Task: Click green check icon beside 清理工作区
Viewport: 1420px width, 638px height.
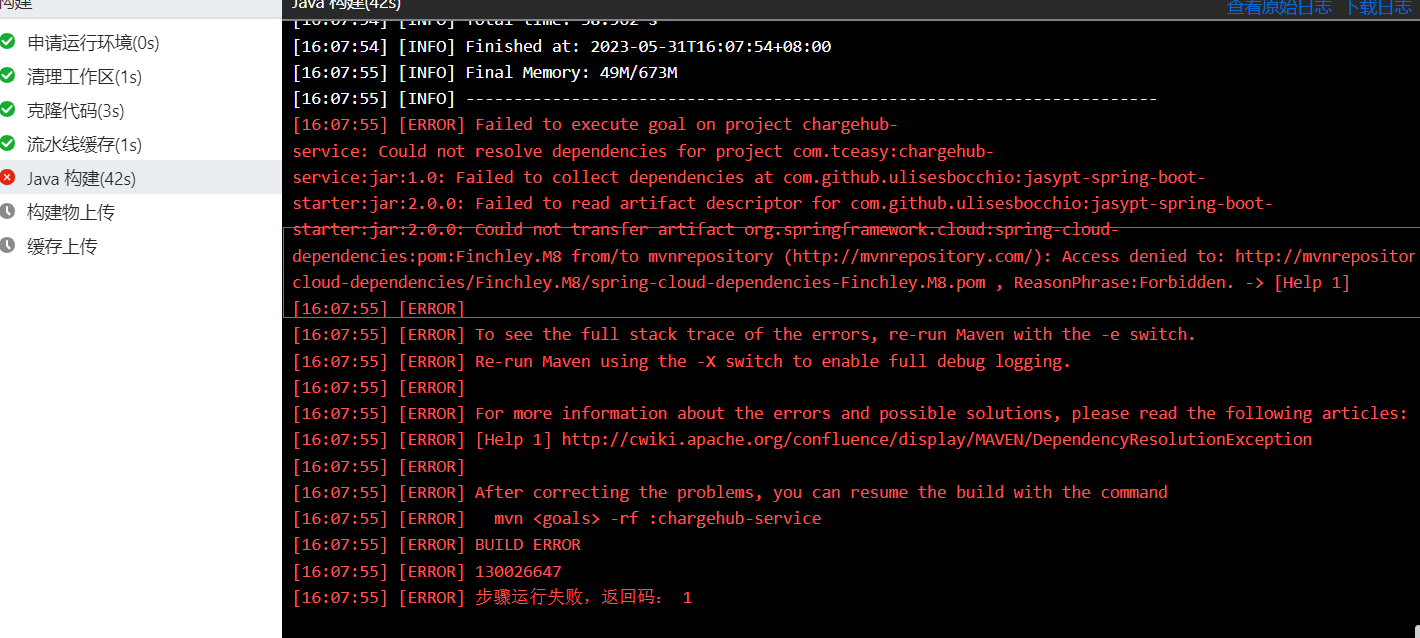Action: (7, 76)
